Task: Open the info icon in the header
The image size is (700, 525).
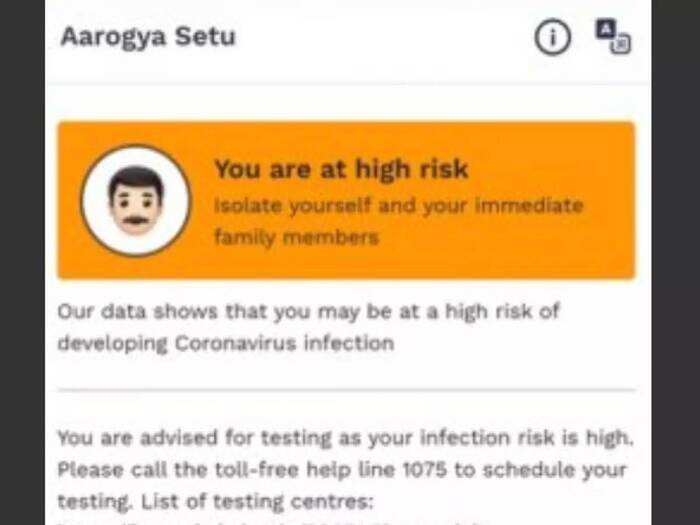Action: point(552,37)
